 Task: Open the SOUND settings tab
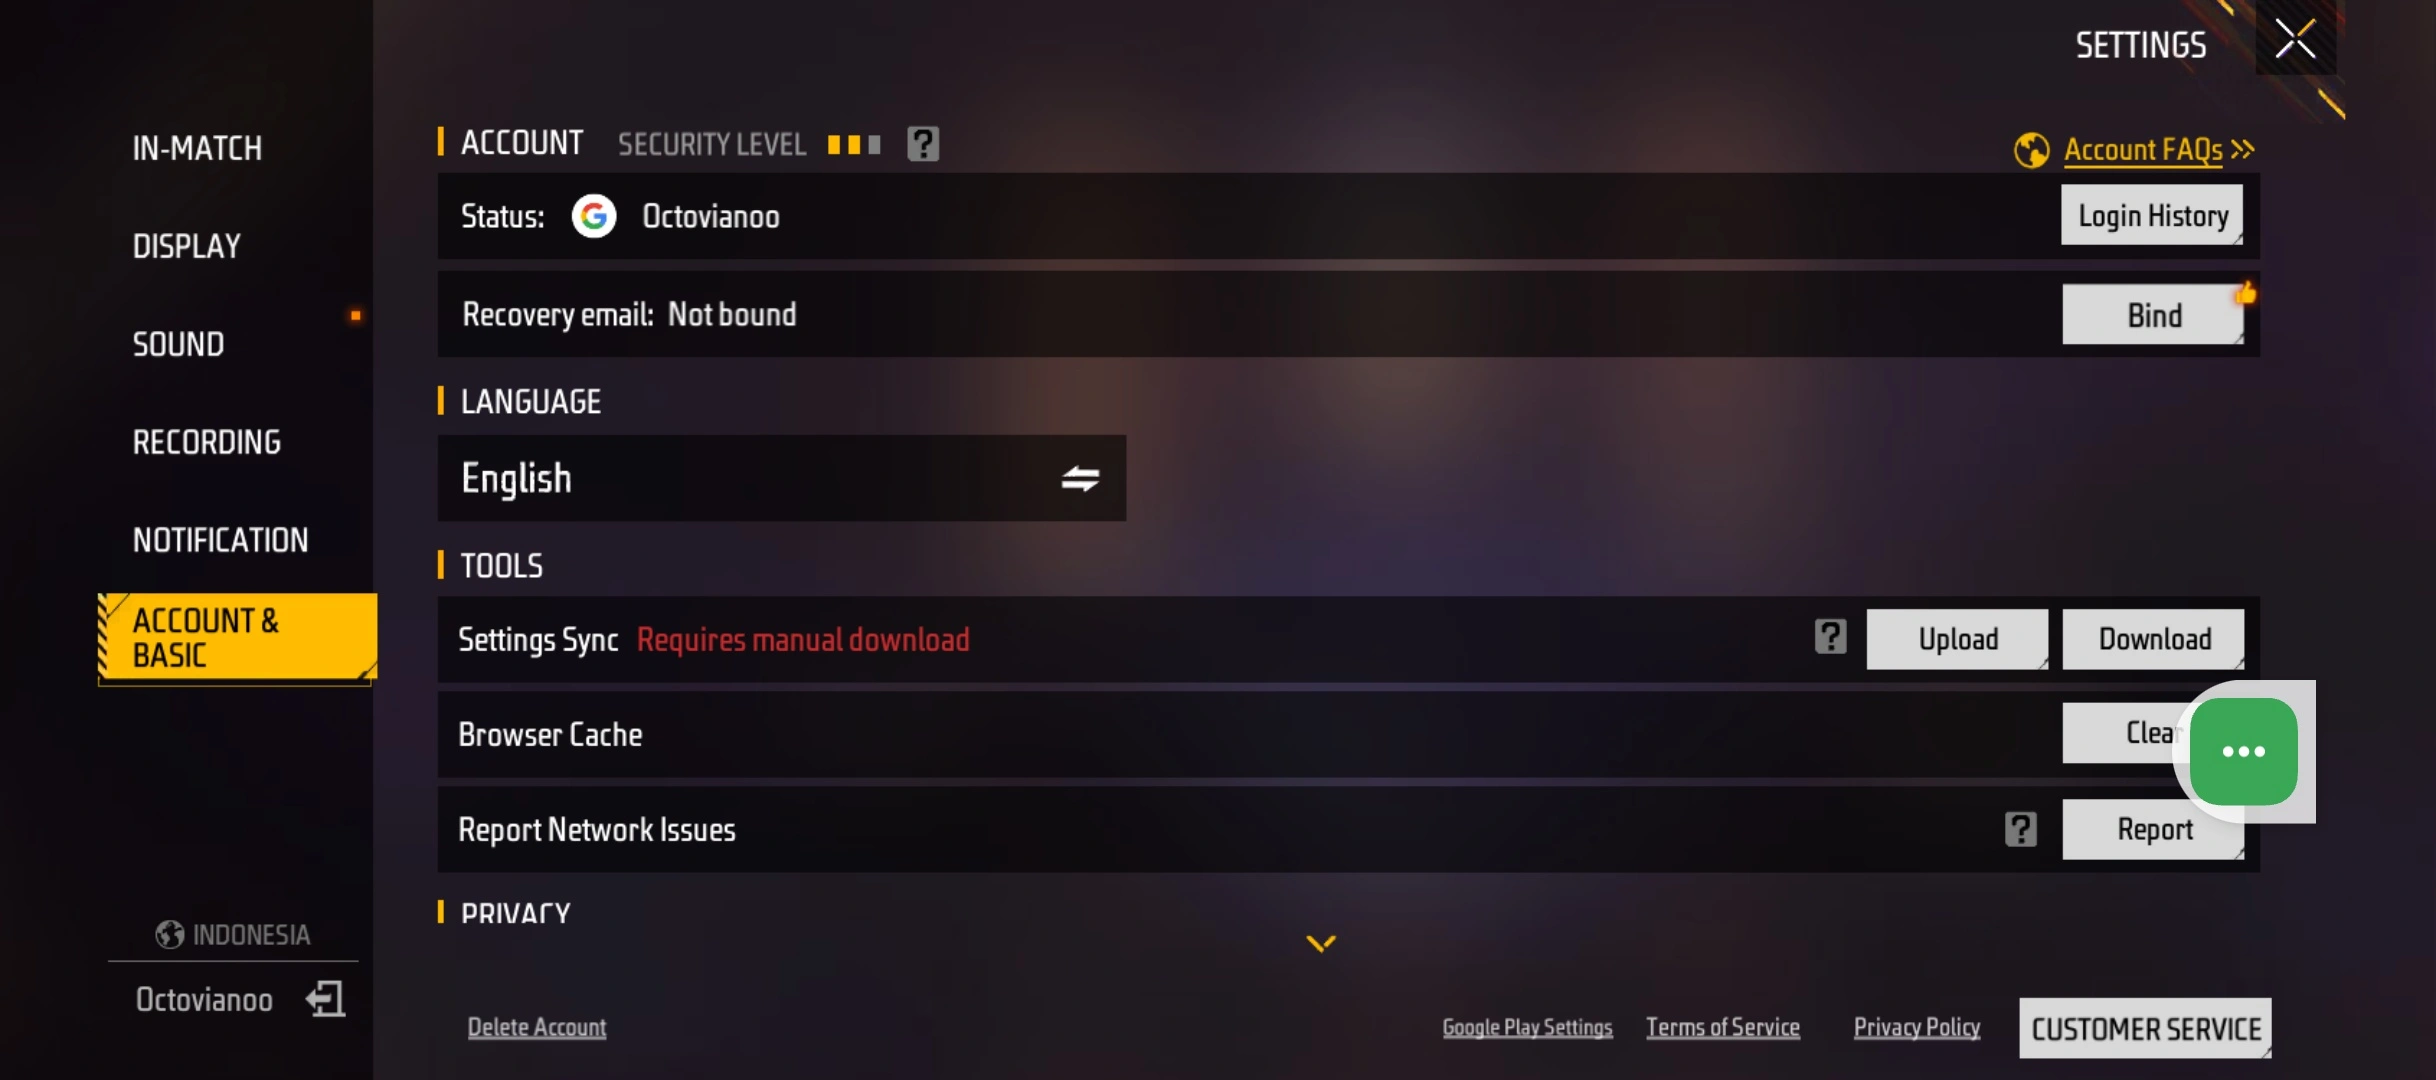(x=178, y=344)
